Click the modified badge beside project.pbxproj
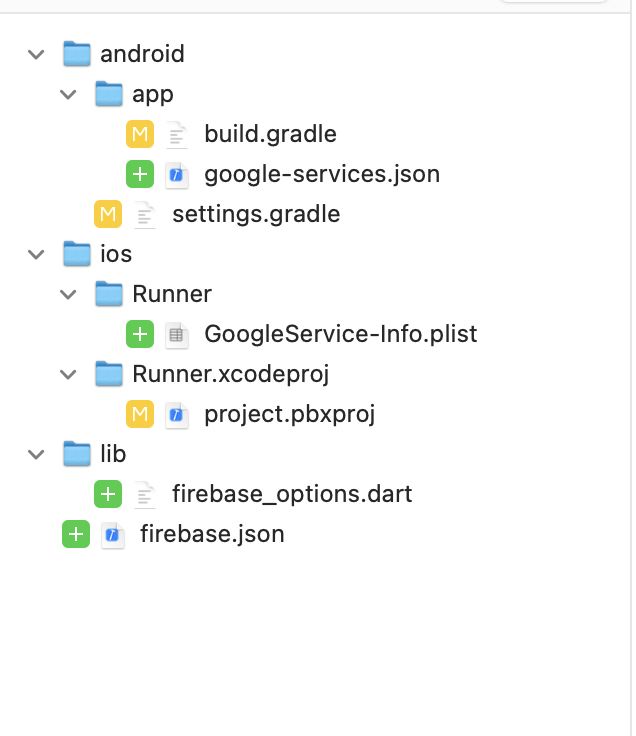 tap(140, 414)
